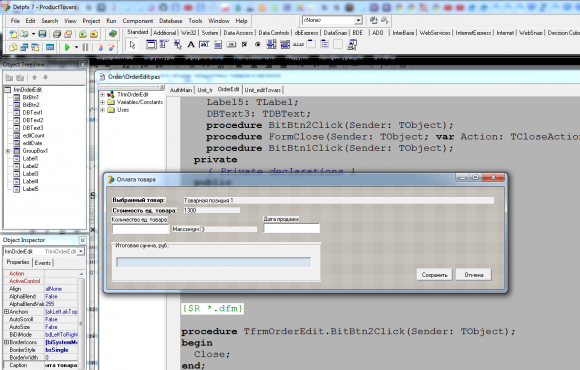Select the TCheckBox component in palette
Image resolution: width=580 pixels, height=370 pixels.
coord(245,45)
